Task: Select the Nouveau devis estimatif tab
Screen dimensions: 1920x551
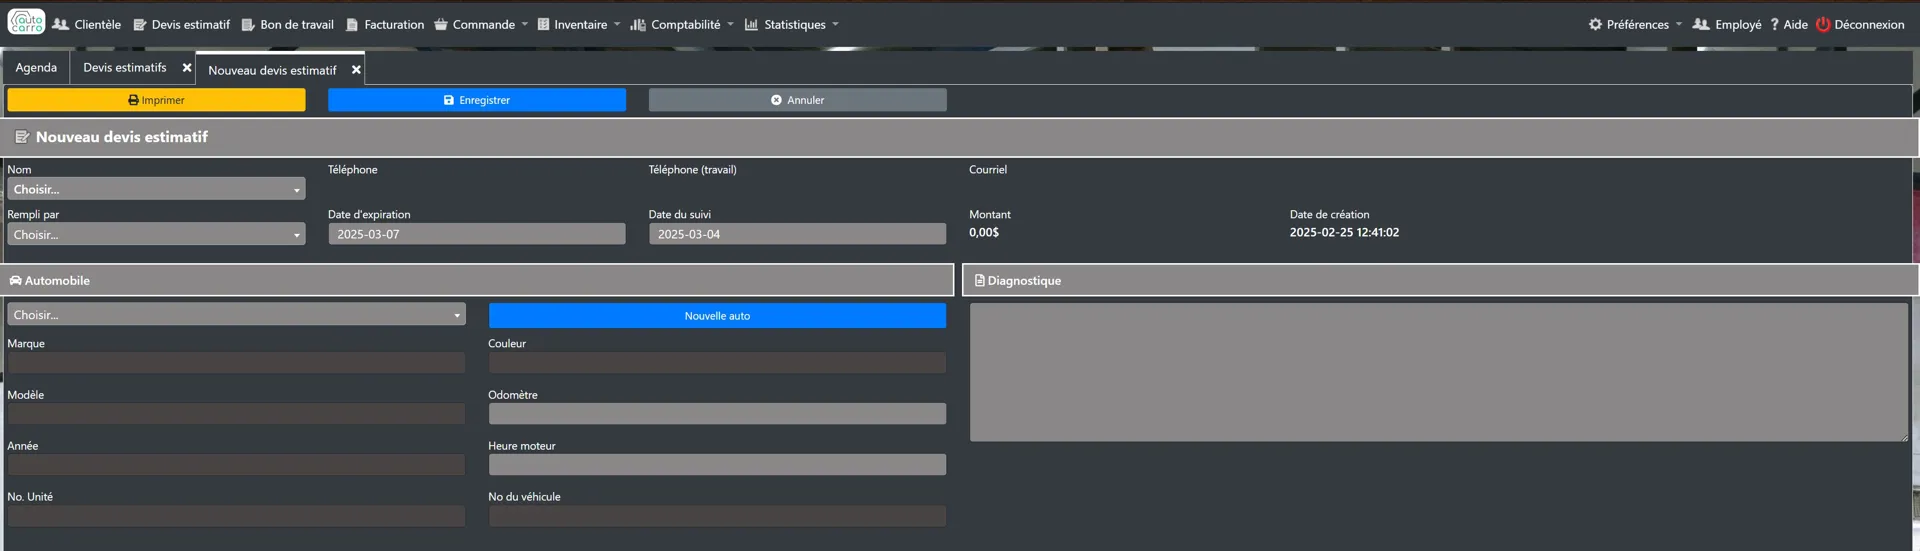Action: pyautogui.click(x=272, y=70)
